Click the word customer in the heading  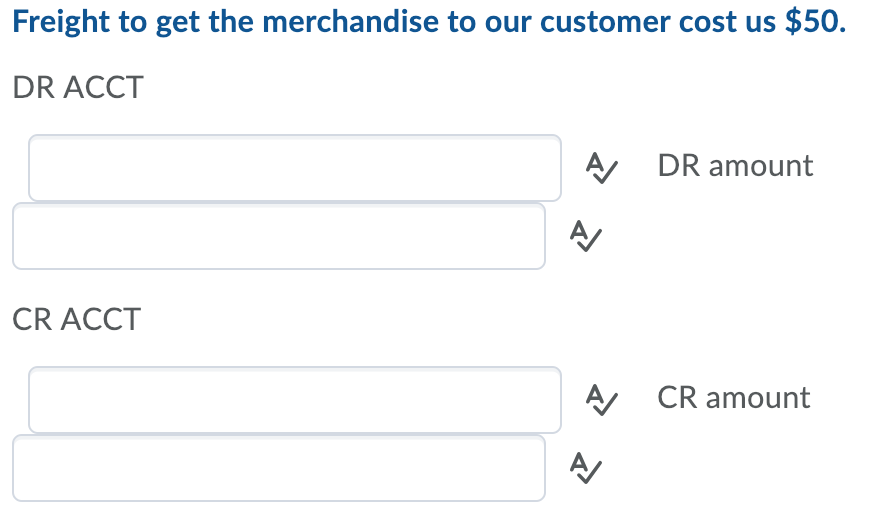(x=607, y=24)
